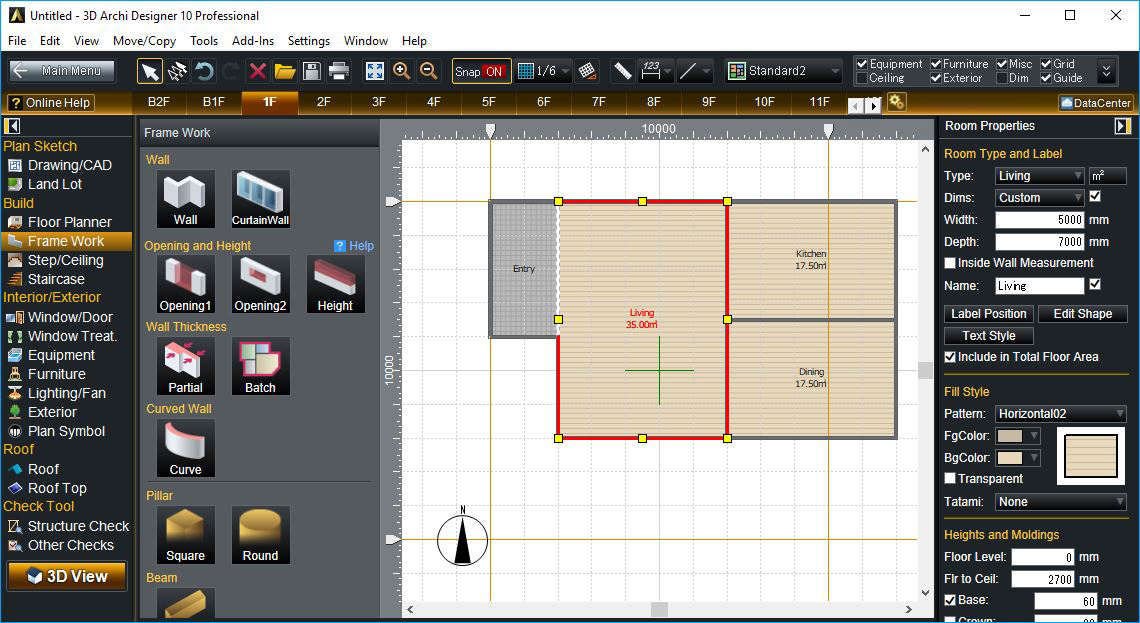Open the 3D View button

click(67, 576)
